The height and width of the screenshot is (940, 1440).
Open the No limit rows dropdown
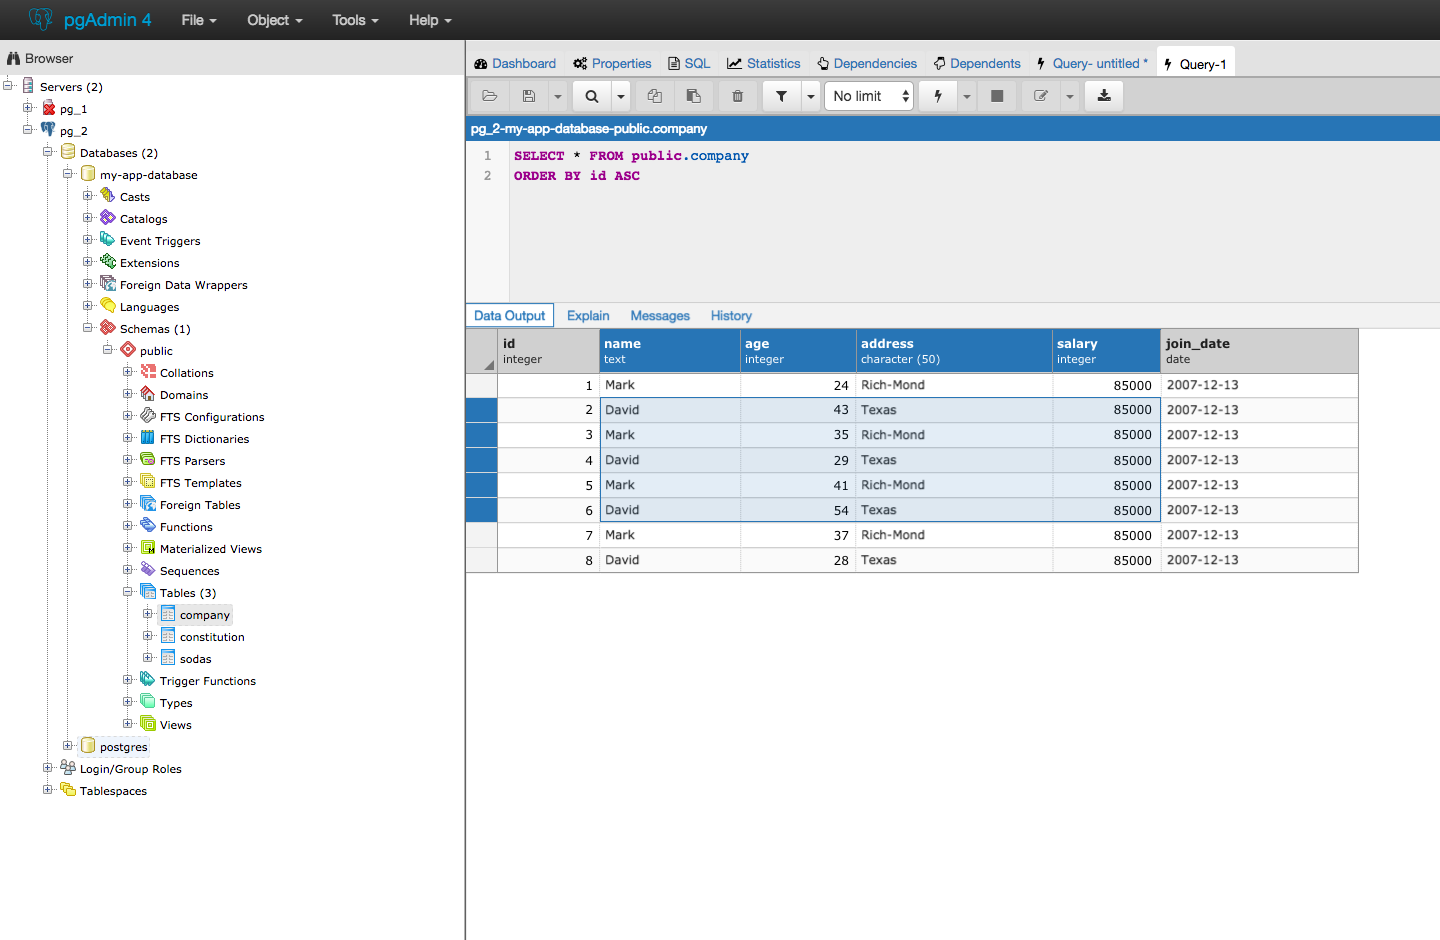tap(868, 95)
